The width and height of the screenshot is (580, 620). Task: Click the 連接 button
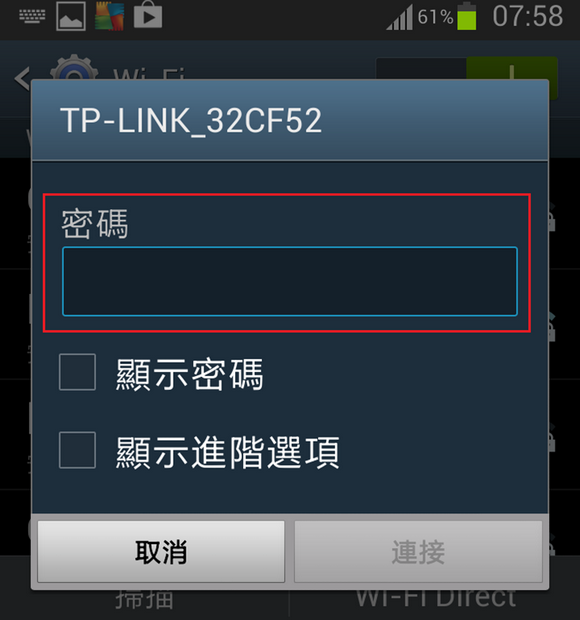[x=418, y=551]
